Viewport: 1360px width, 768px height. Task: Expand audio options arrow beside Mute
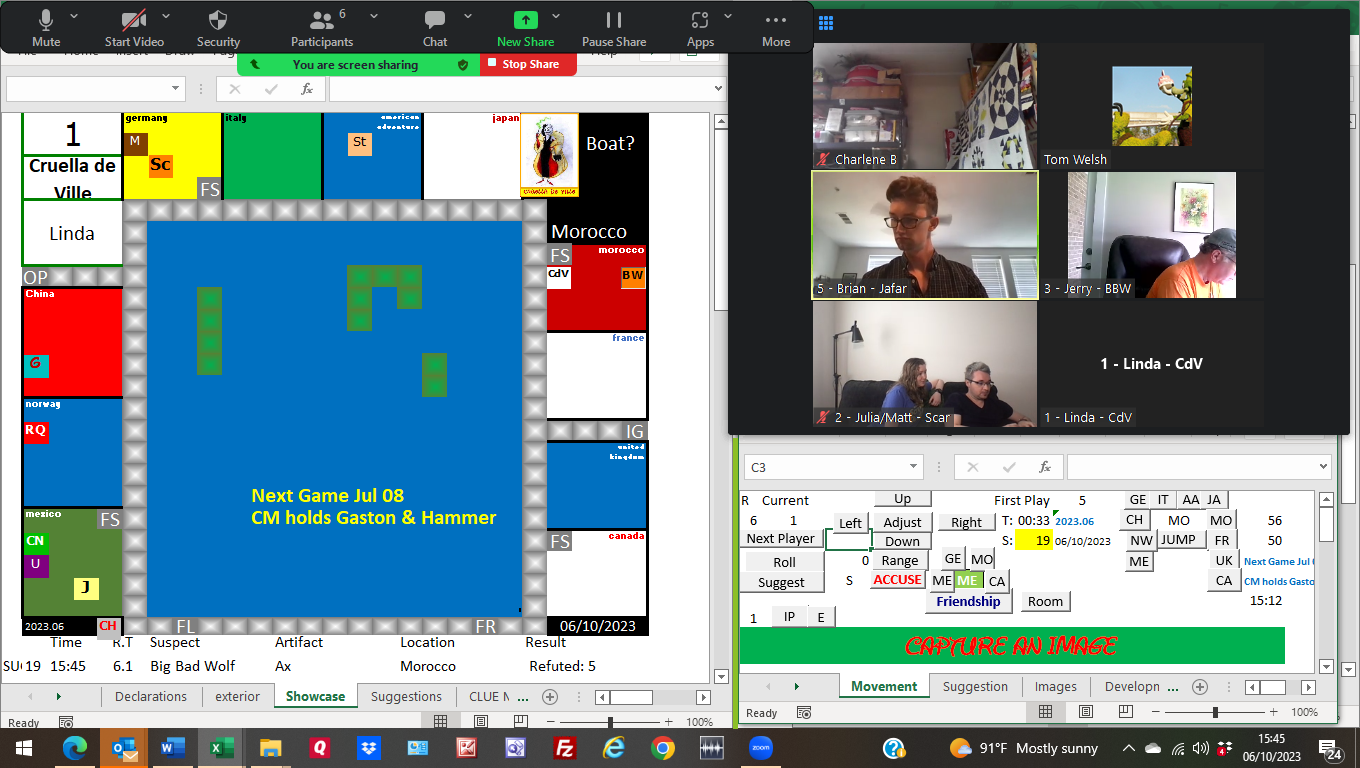[x=73, y=16]
